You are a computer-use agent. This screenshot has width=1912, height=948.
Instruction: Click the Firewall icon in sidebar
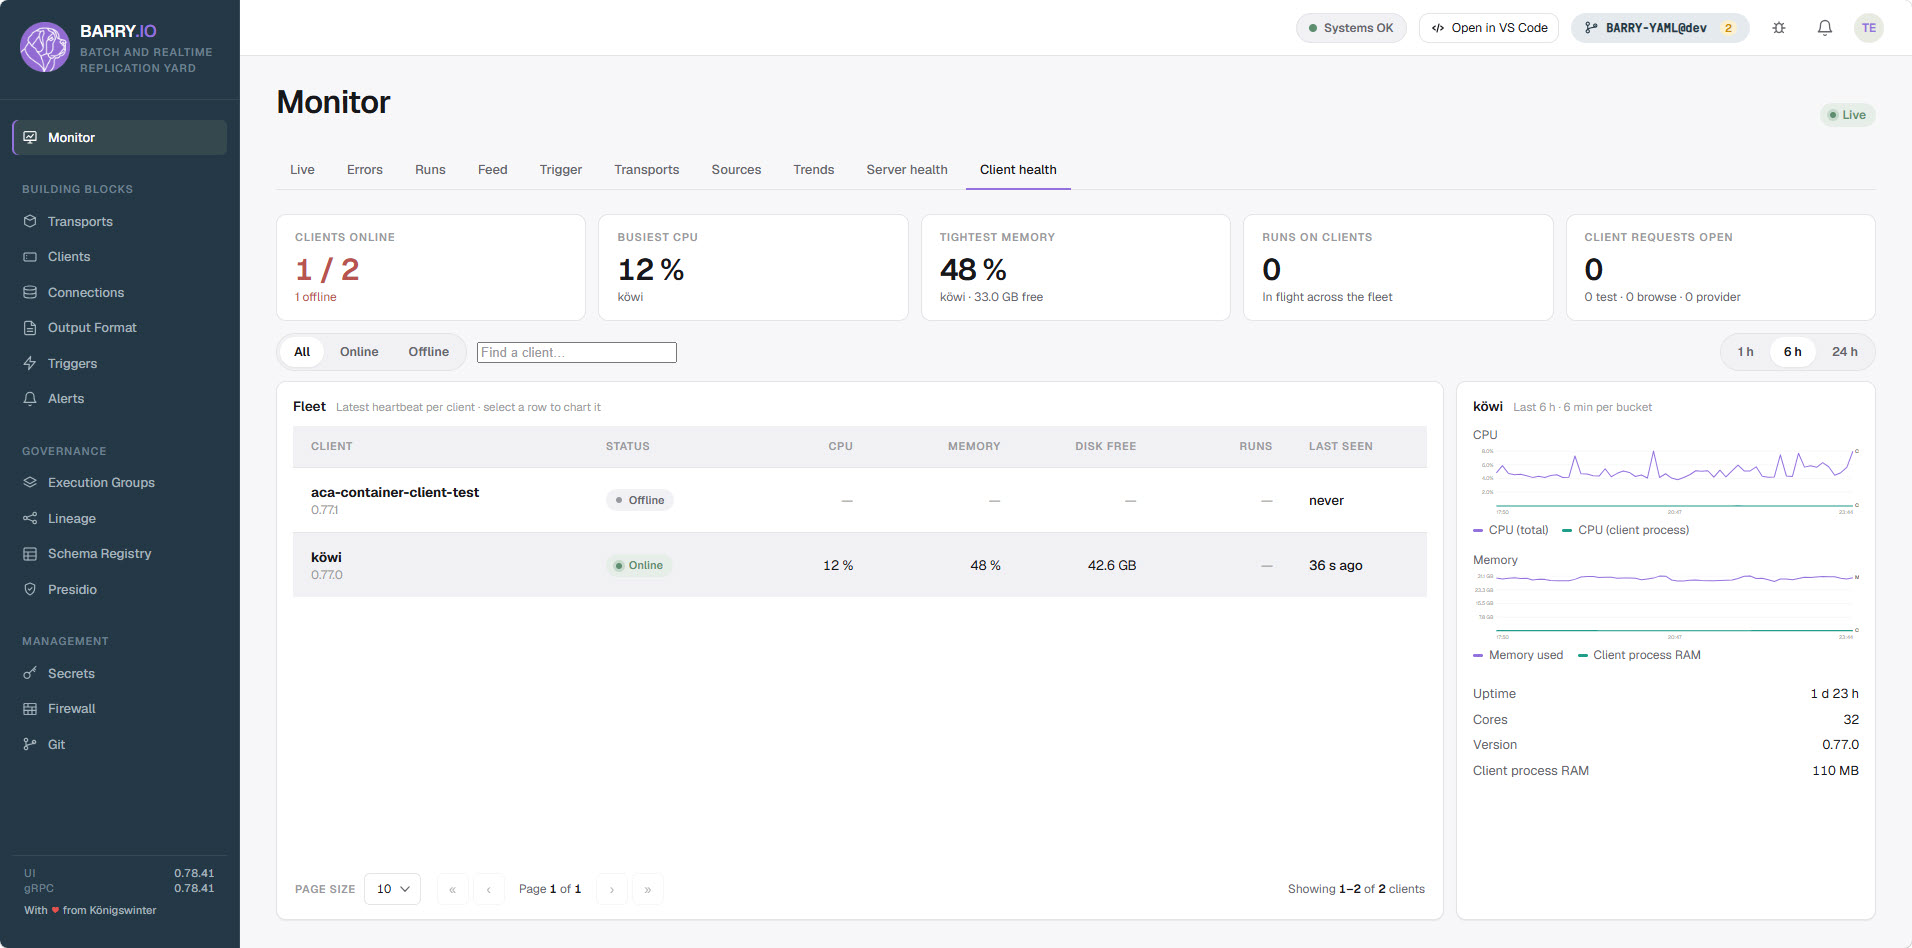click(x=30, y=709)
